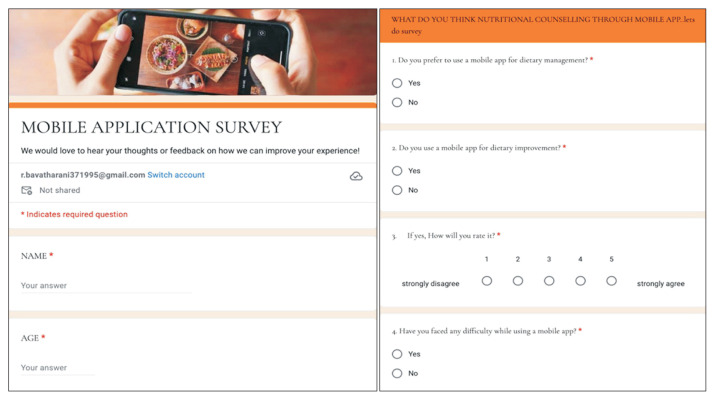Click the AGE answer field
715x400 pixels.
58,368
